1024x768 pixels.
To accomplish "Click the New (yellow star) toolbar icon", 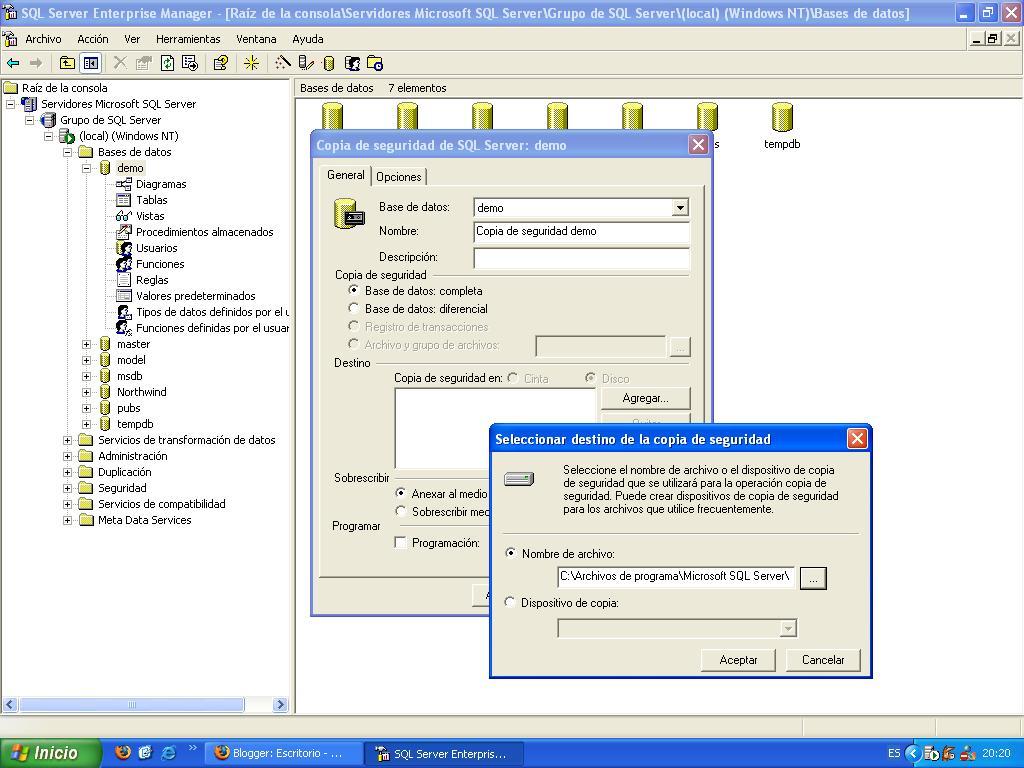I will [251, 63].
